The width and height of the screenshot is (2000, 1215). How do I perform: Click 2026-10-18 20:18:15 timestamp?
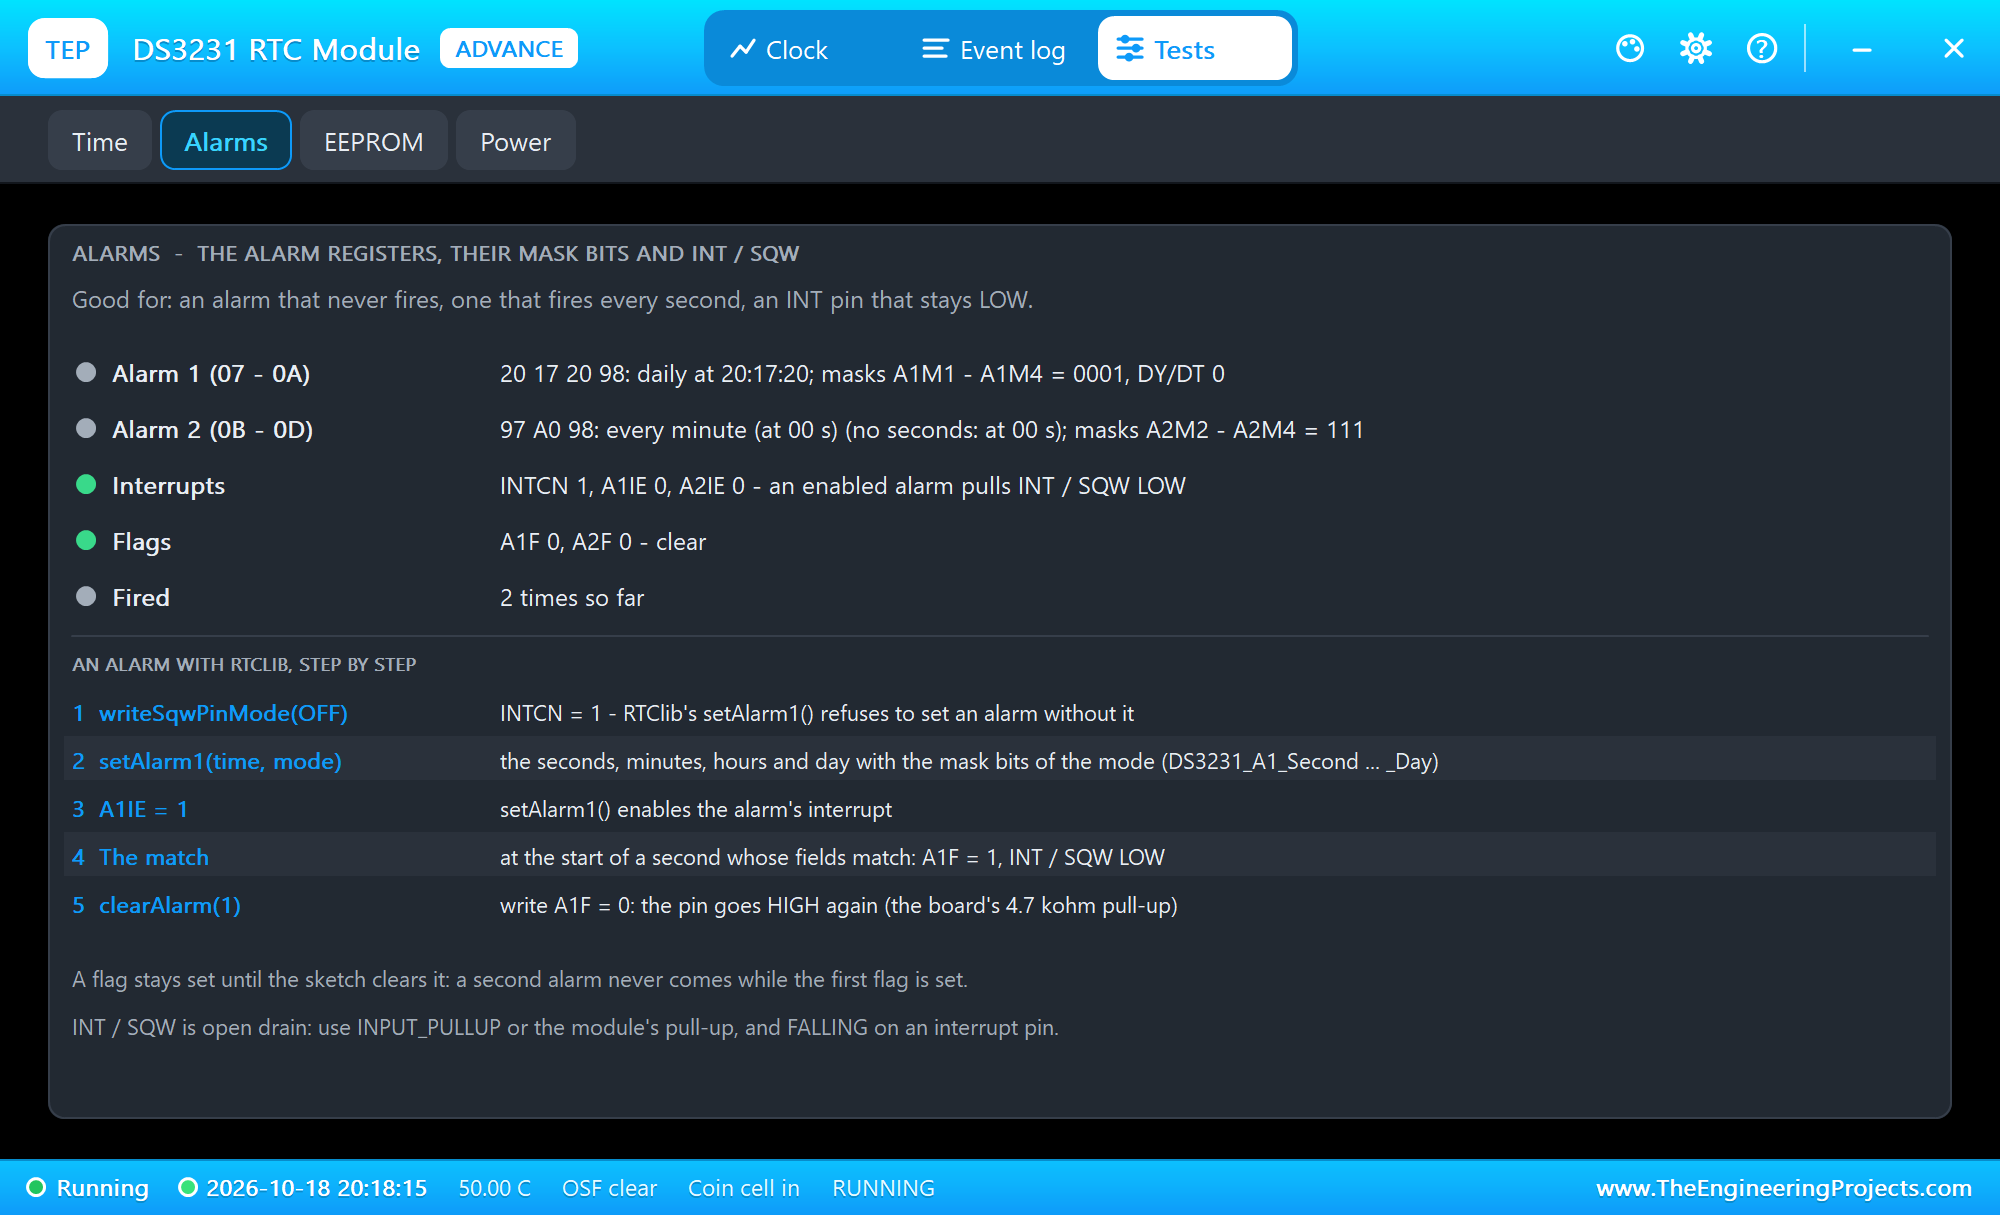pos(316,1188)
